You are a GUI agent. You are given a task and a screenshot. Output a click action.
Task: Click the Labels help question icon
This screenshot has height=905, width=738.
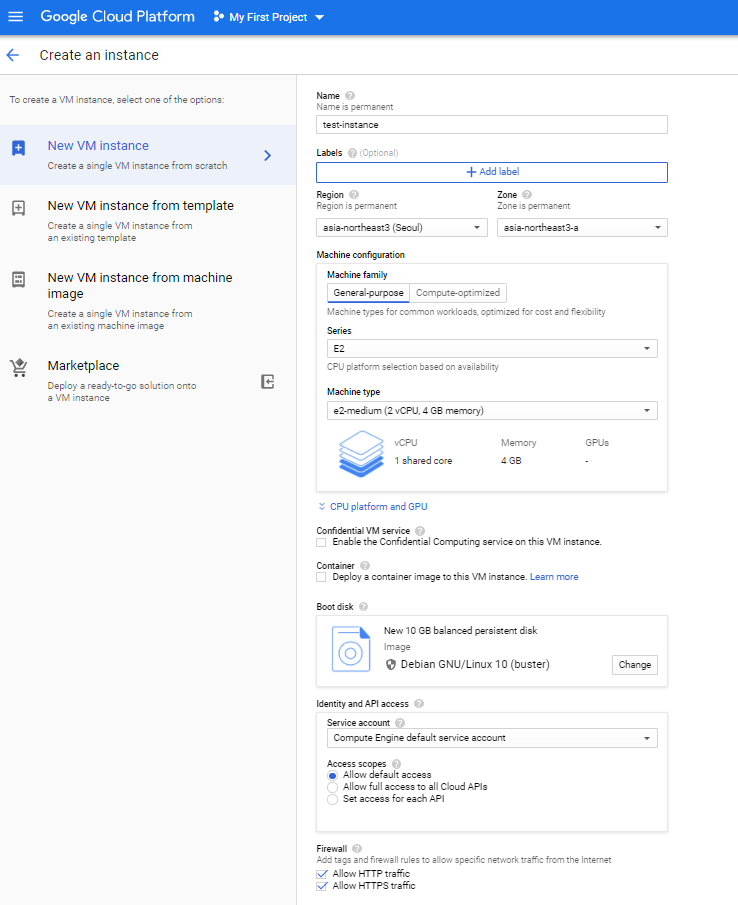pos(352,153)
